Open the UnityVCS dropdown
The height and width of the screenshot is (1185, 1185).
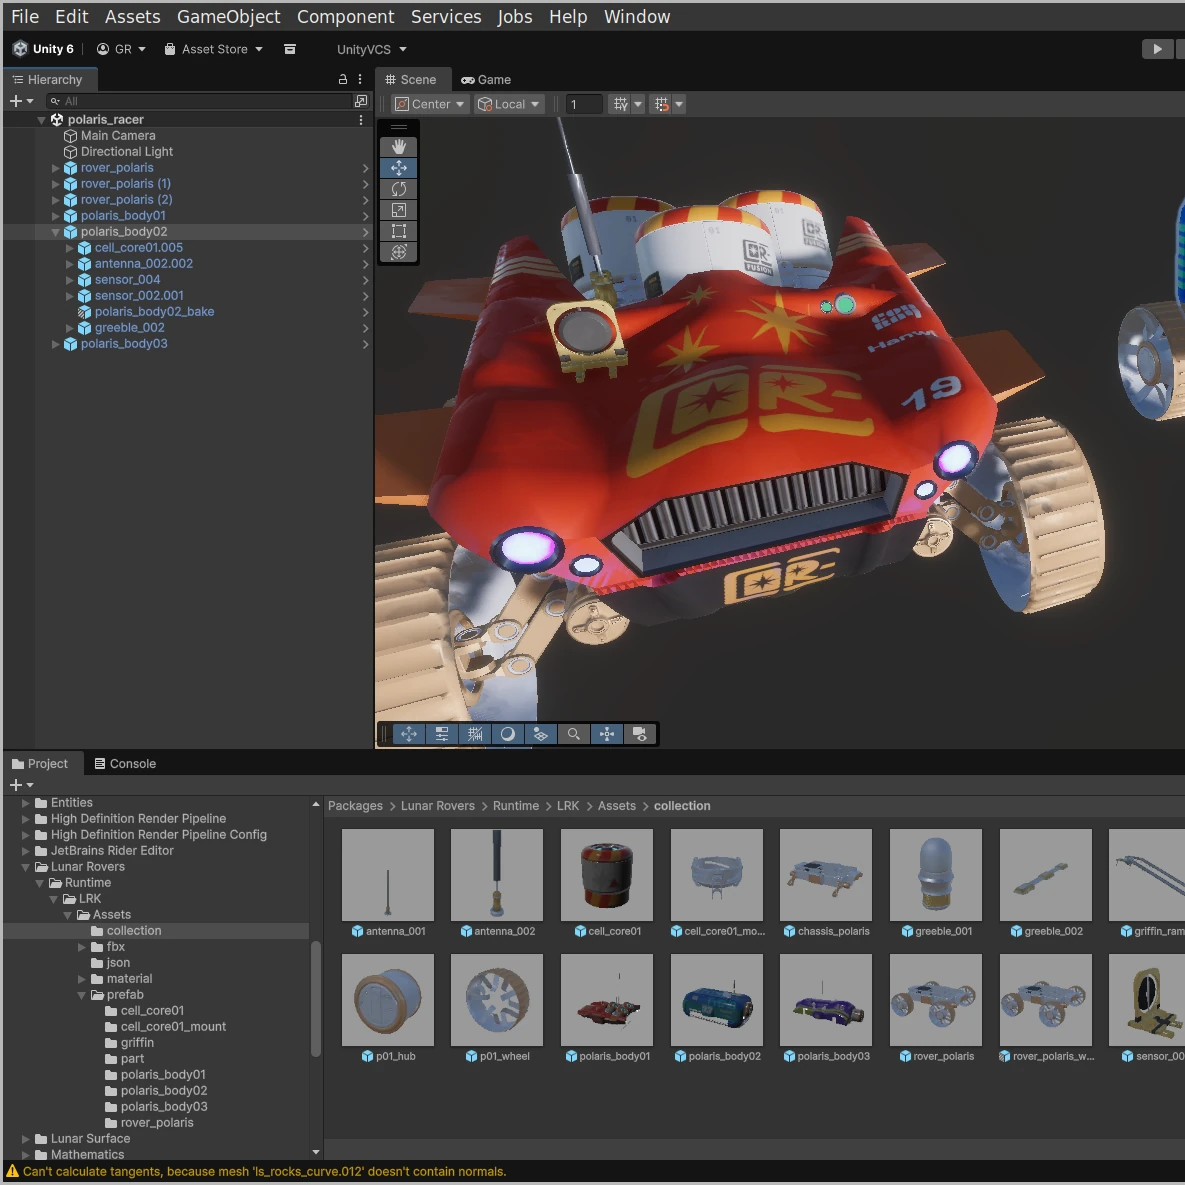(x=371, y=49)
